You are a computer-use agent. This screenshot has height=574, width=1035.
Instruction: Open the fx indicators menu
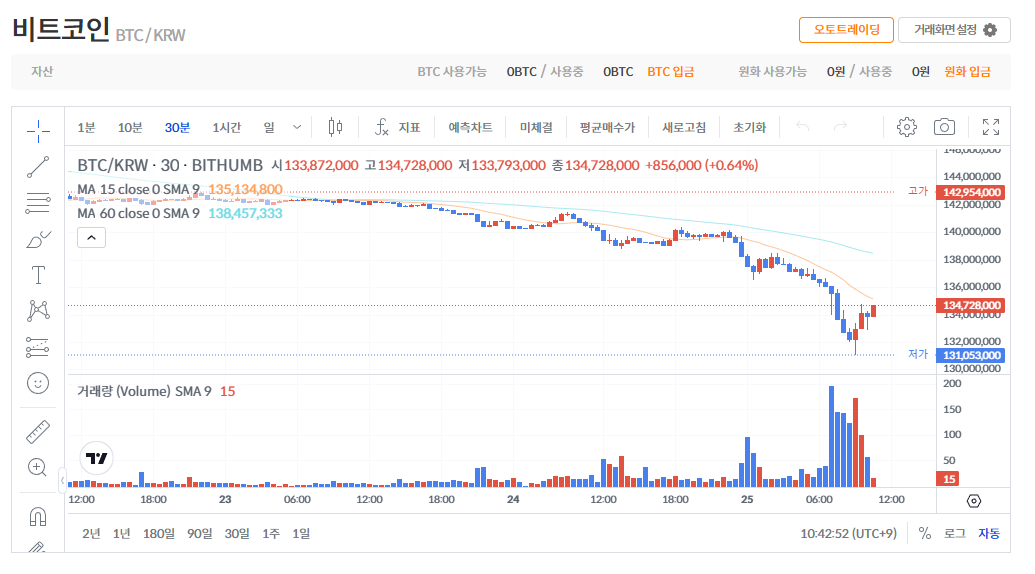[x=382, y=127]
